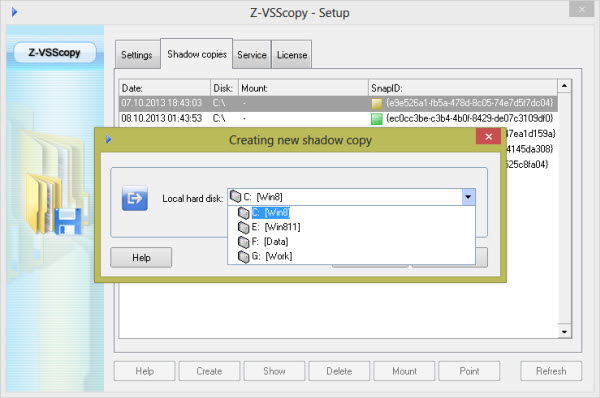
Task: Click the Refresh button
Action: [551, 371]
